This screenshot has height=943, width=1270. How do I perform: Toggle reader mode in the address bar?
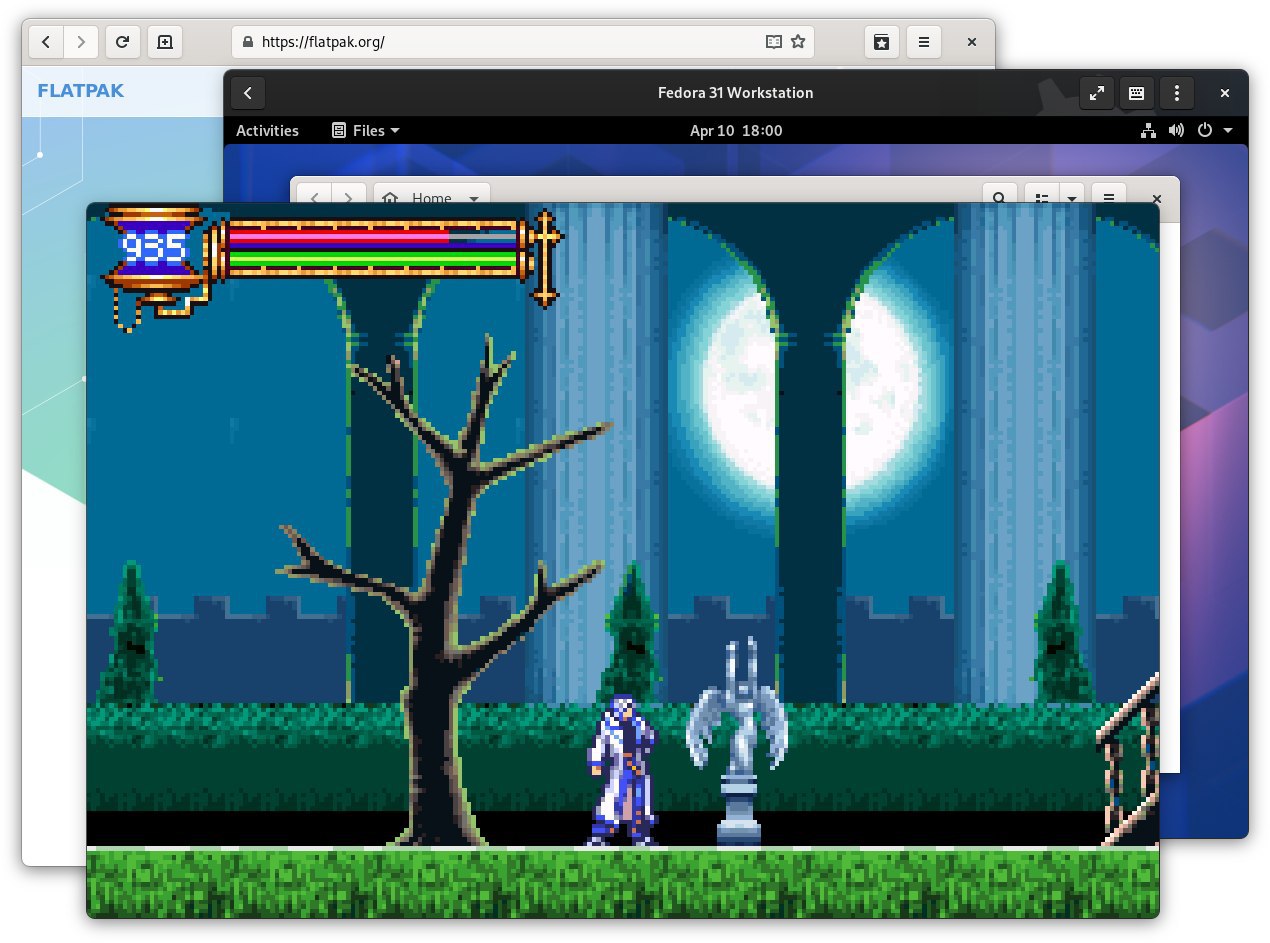point(773,42)
